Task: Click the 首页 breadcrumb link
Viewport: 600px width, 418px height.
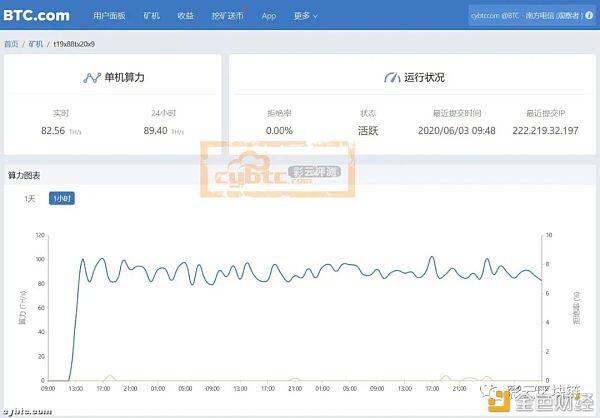Action: coord(11,44)
